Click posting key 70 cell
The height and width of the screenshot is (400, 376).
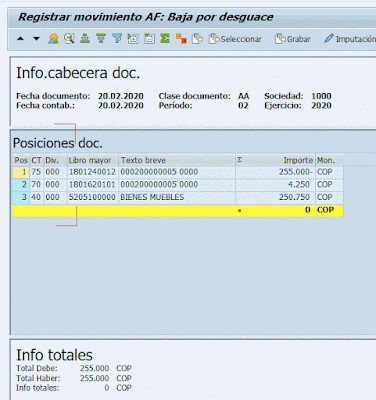tap(36, 185)
